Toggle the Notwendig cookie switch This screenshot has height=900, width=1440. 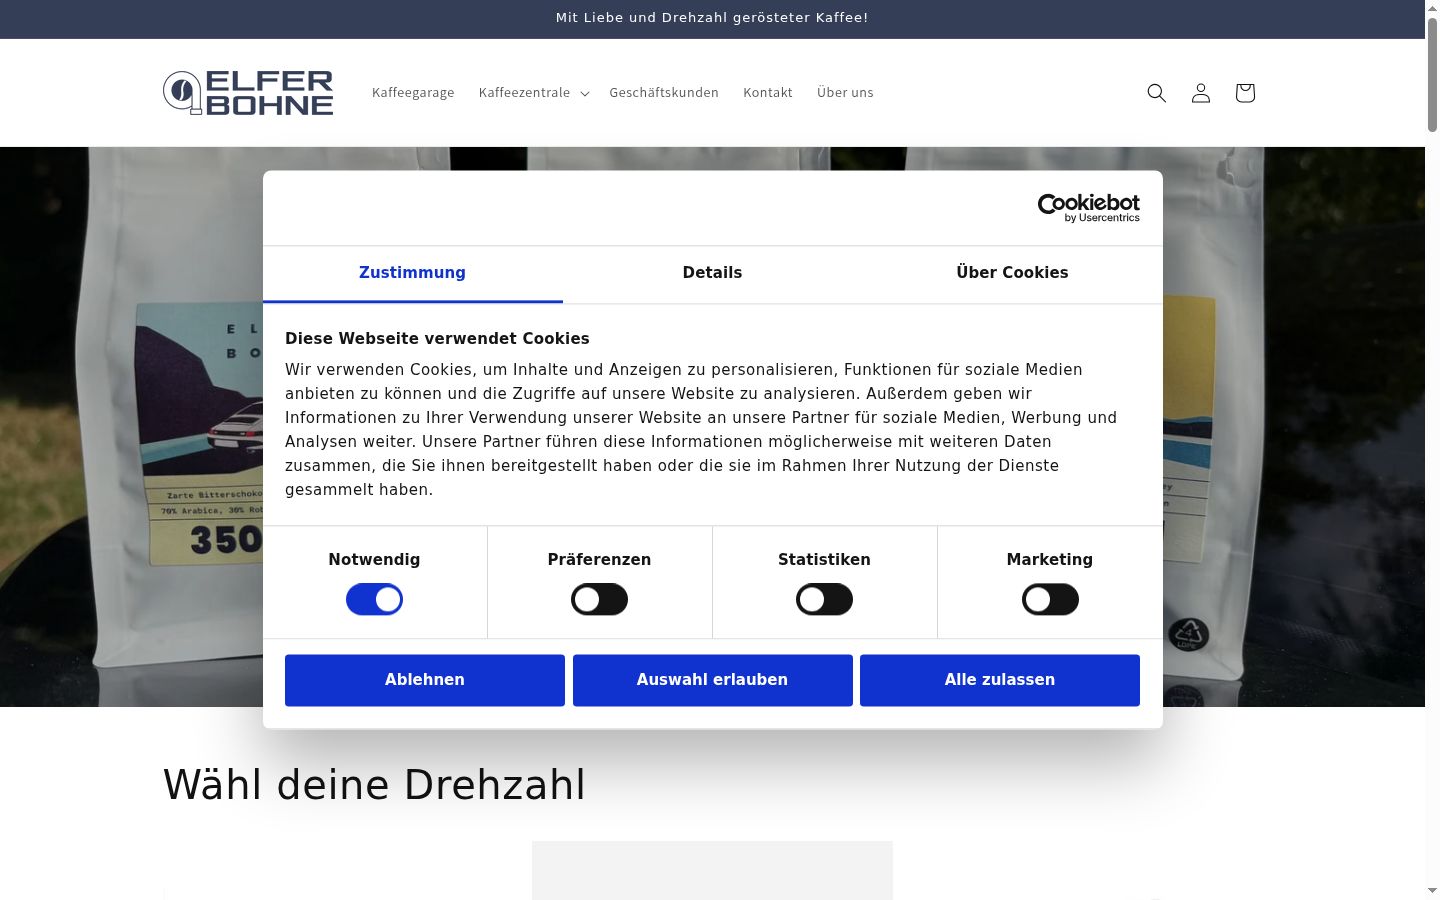point(374,600)
